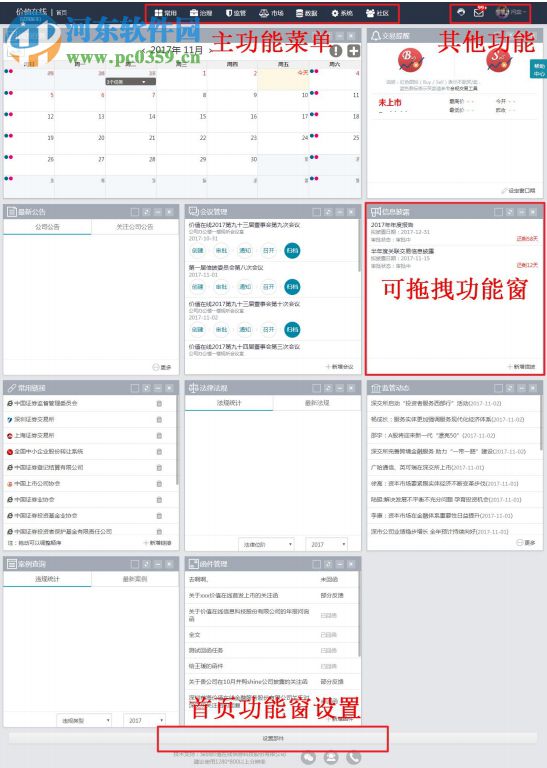Switch to the 公司公告 tab
The width and height of the screenshot is (547, 768).
48,227
